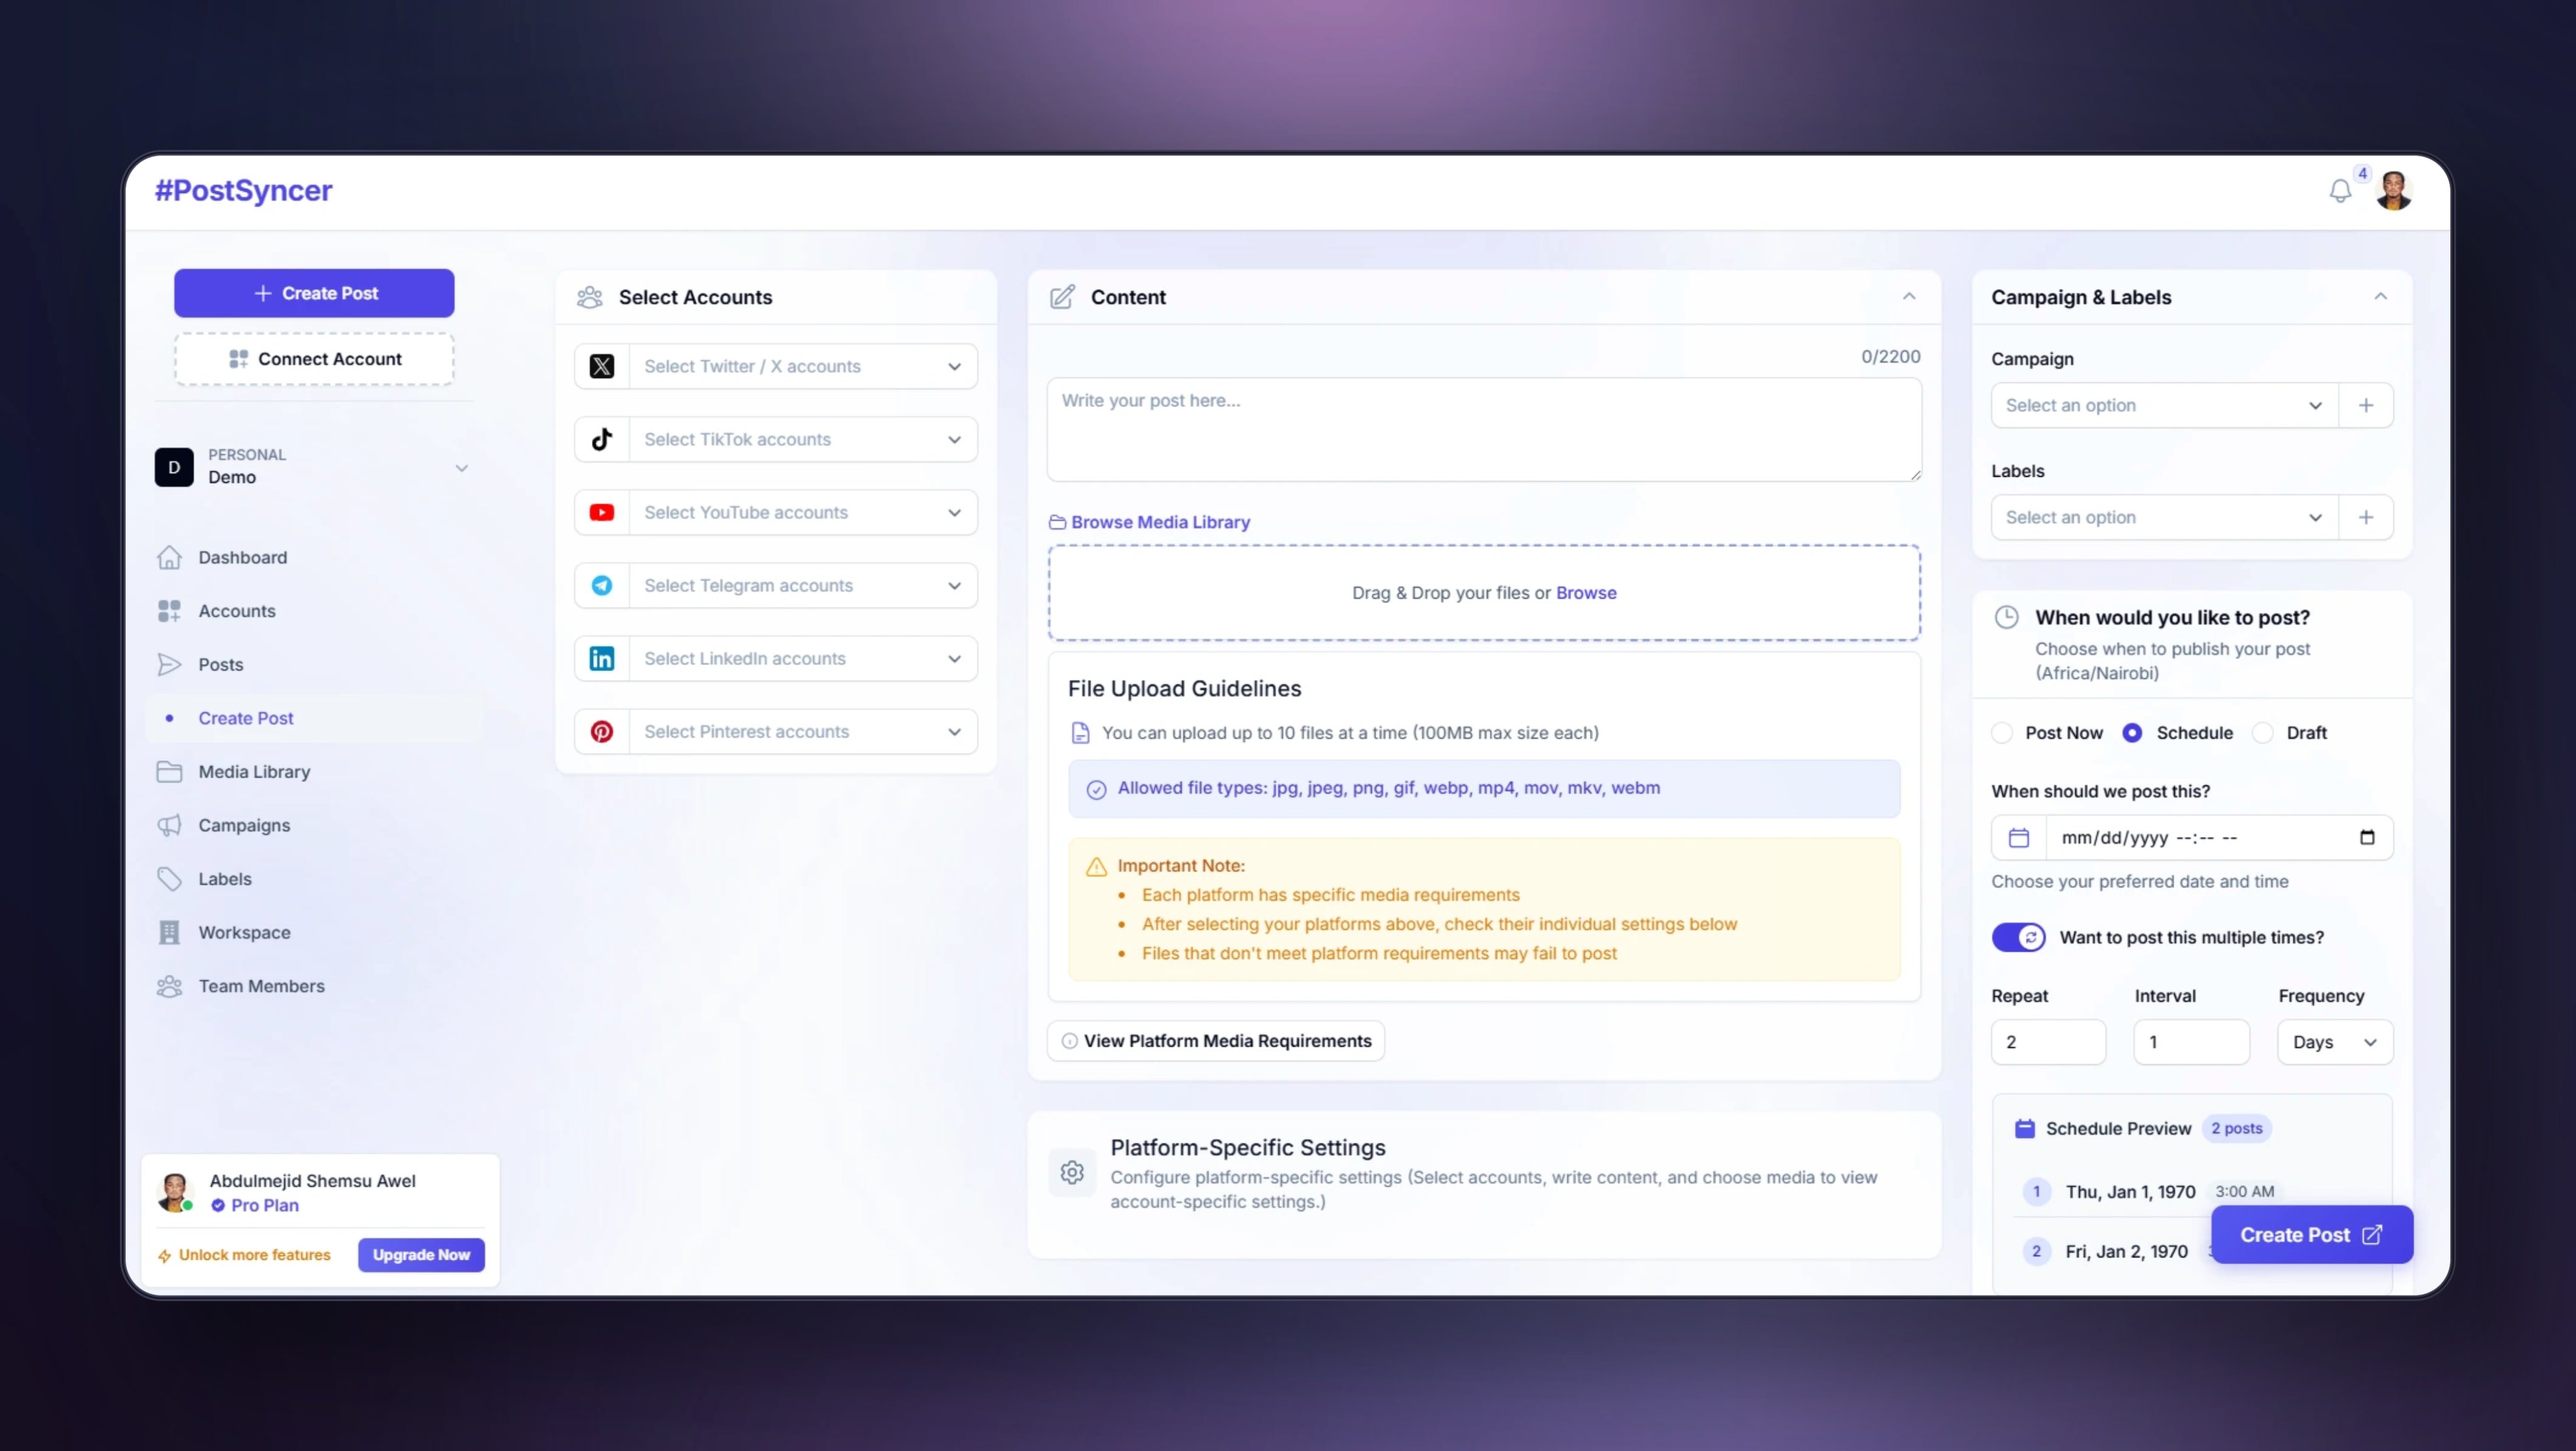
Task: Click the Upgrade Now button
Action: pyautogui.click(x=421, y=1254)
